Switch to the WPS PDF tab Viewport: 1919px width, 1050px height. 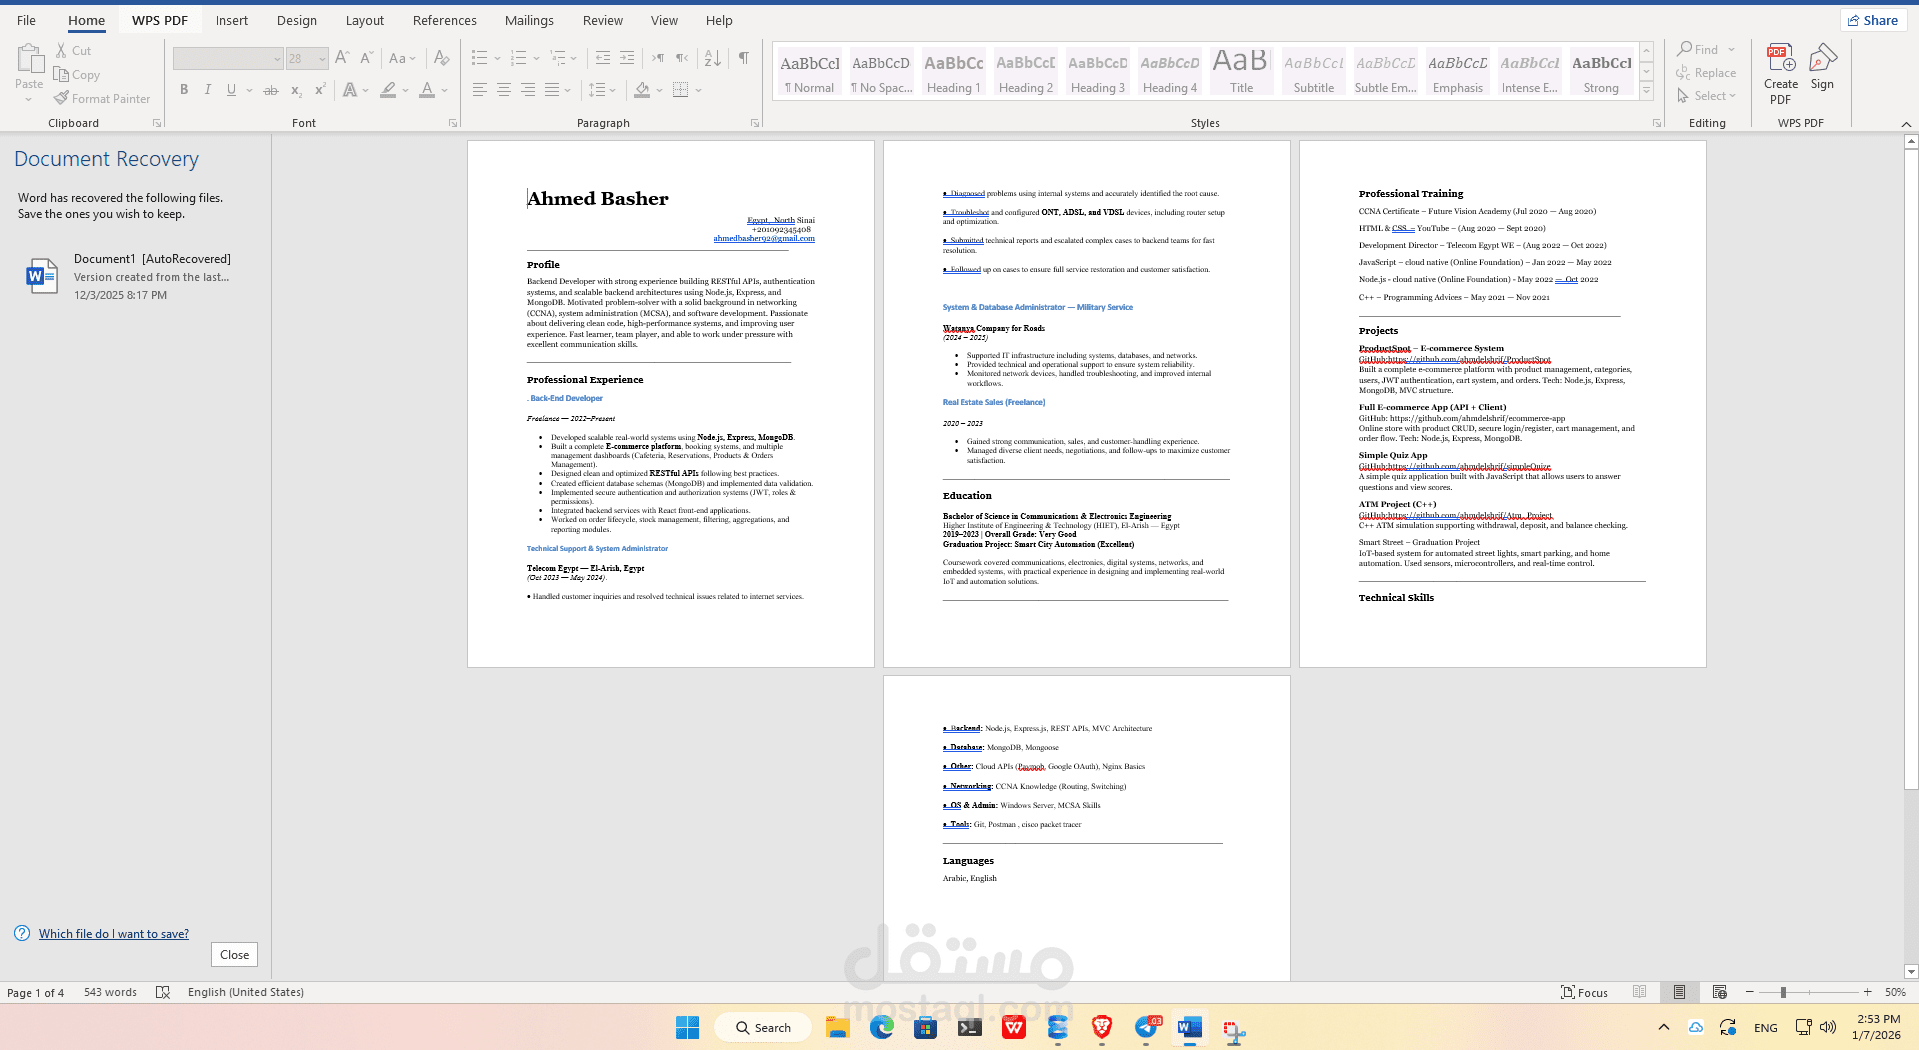160,20
